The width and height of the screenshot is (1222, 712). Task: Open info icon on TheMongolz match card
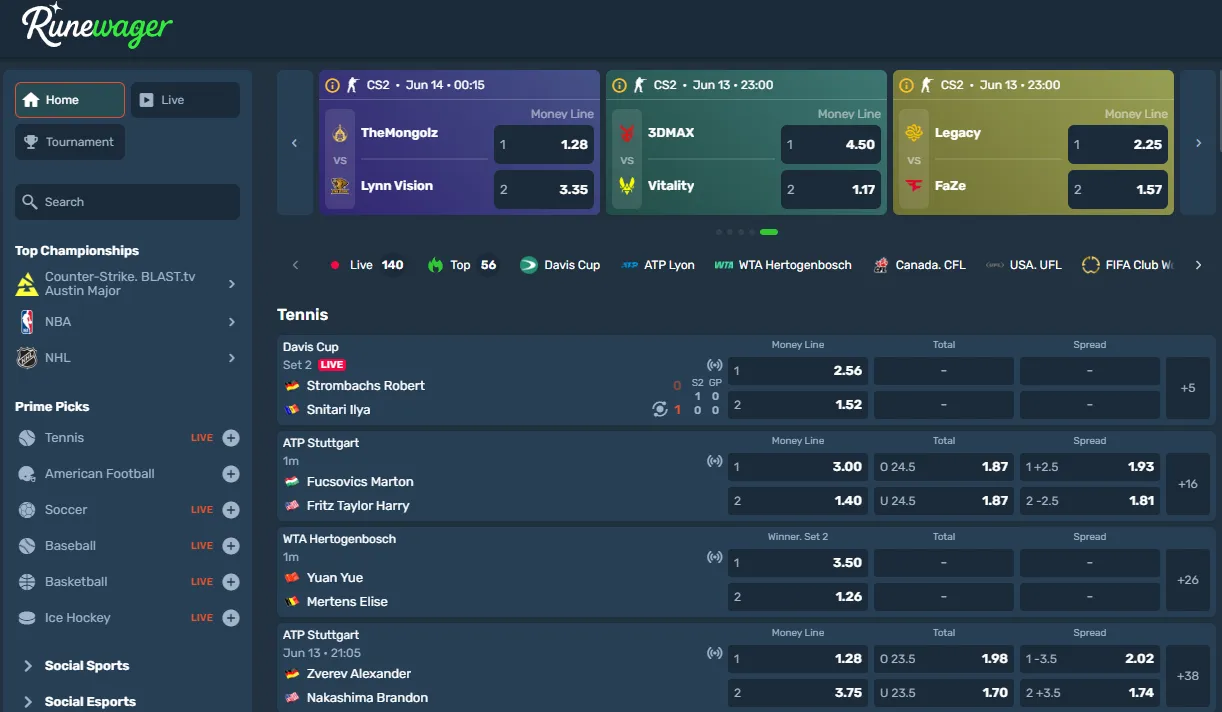[333, 85]
